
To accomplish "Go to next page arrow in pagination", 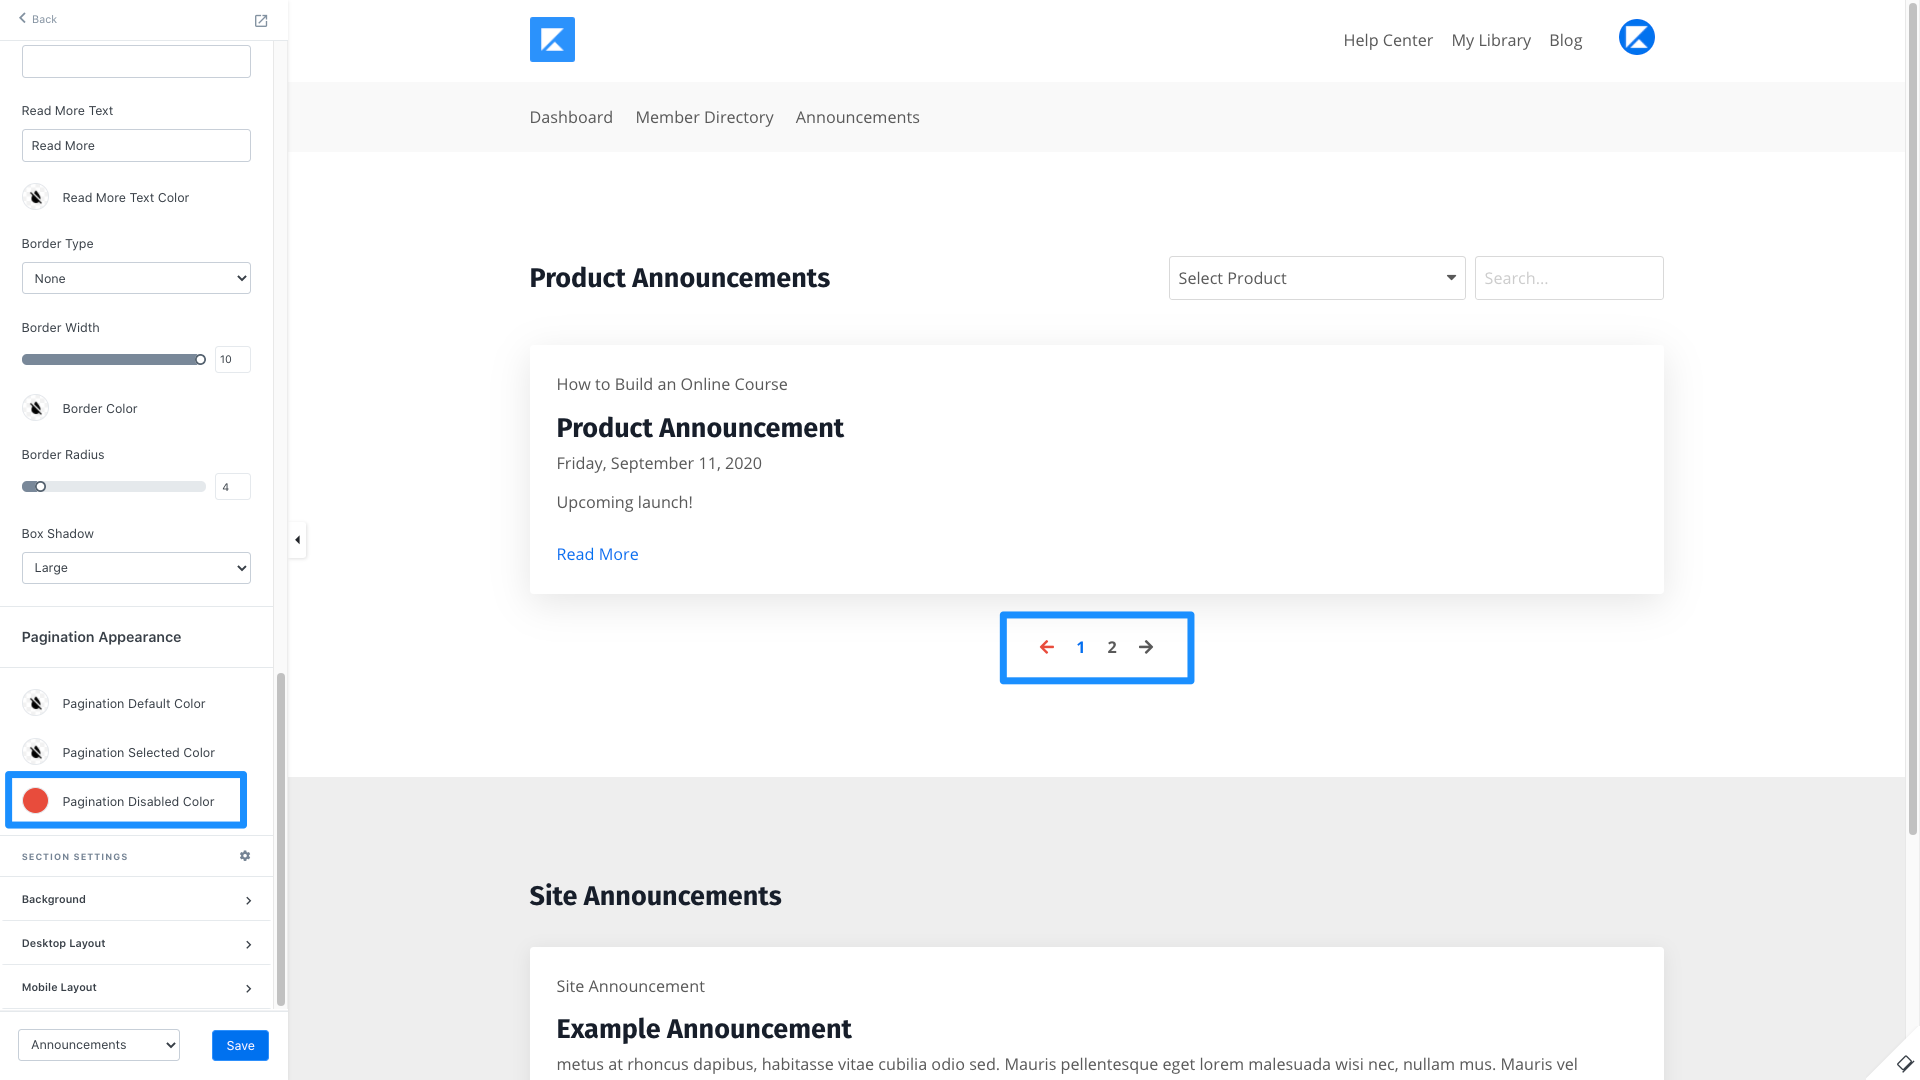I will [x=1146, y=647].
